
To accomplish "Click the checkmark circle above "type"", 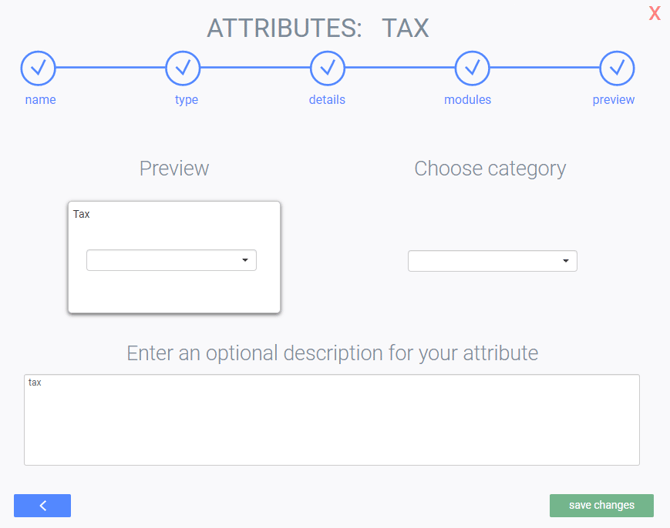I will [184, 68].
